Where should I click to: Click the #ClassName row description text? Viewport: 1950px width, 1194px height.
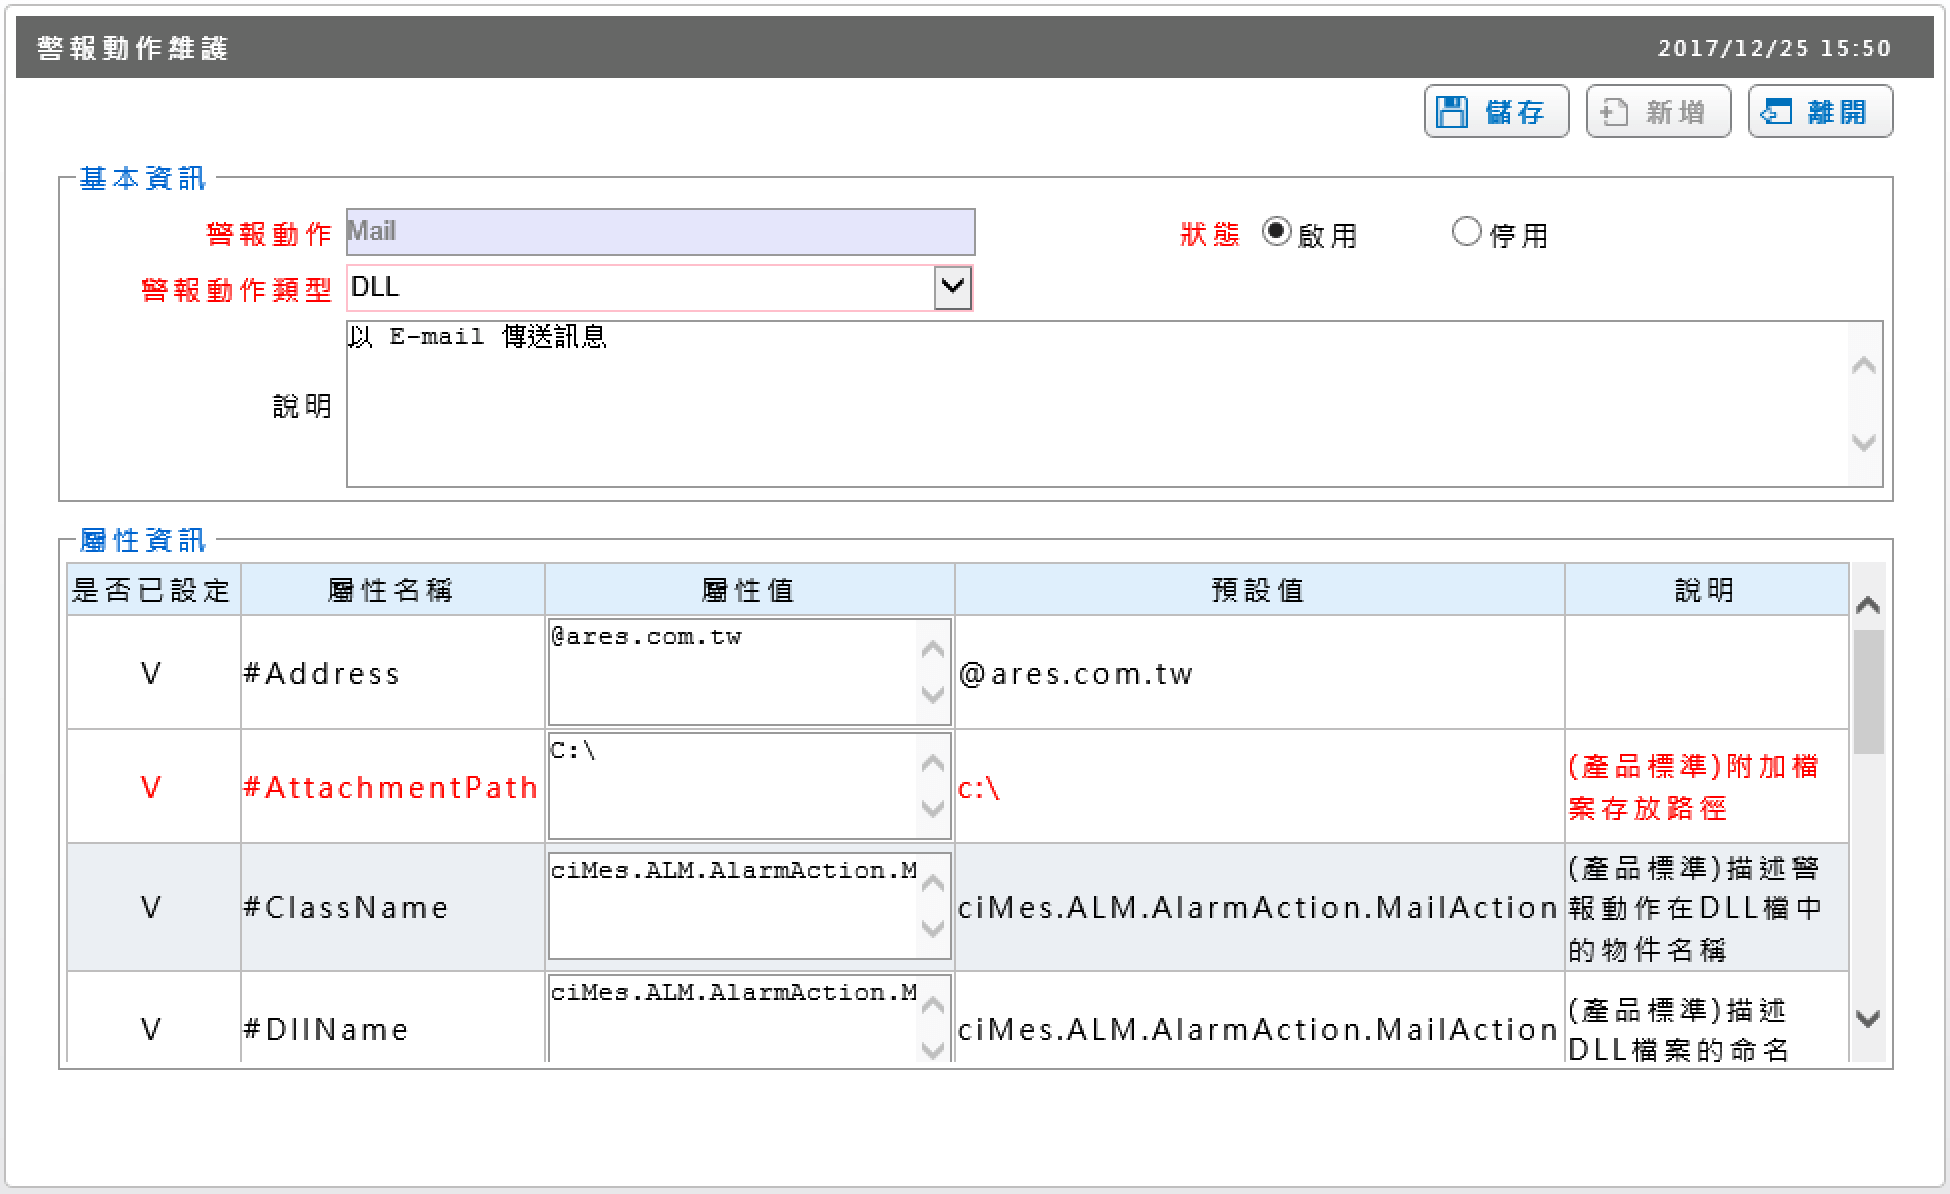[1696, 908]
